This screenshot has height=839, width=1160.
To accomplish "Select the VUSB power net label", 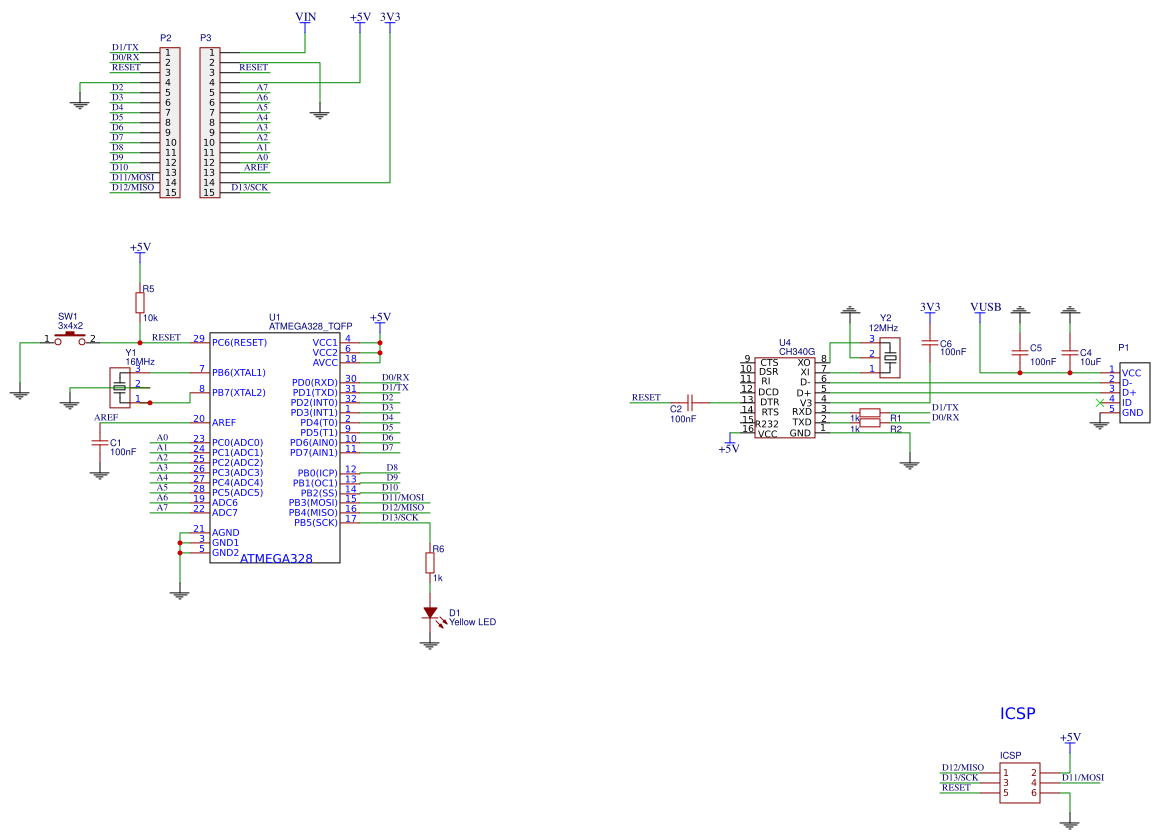I will [985, 307].
